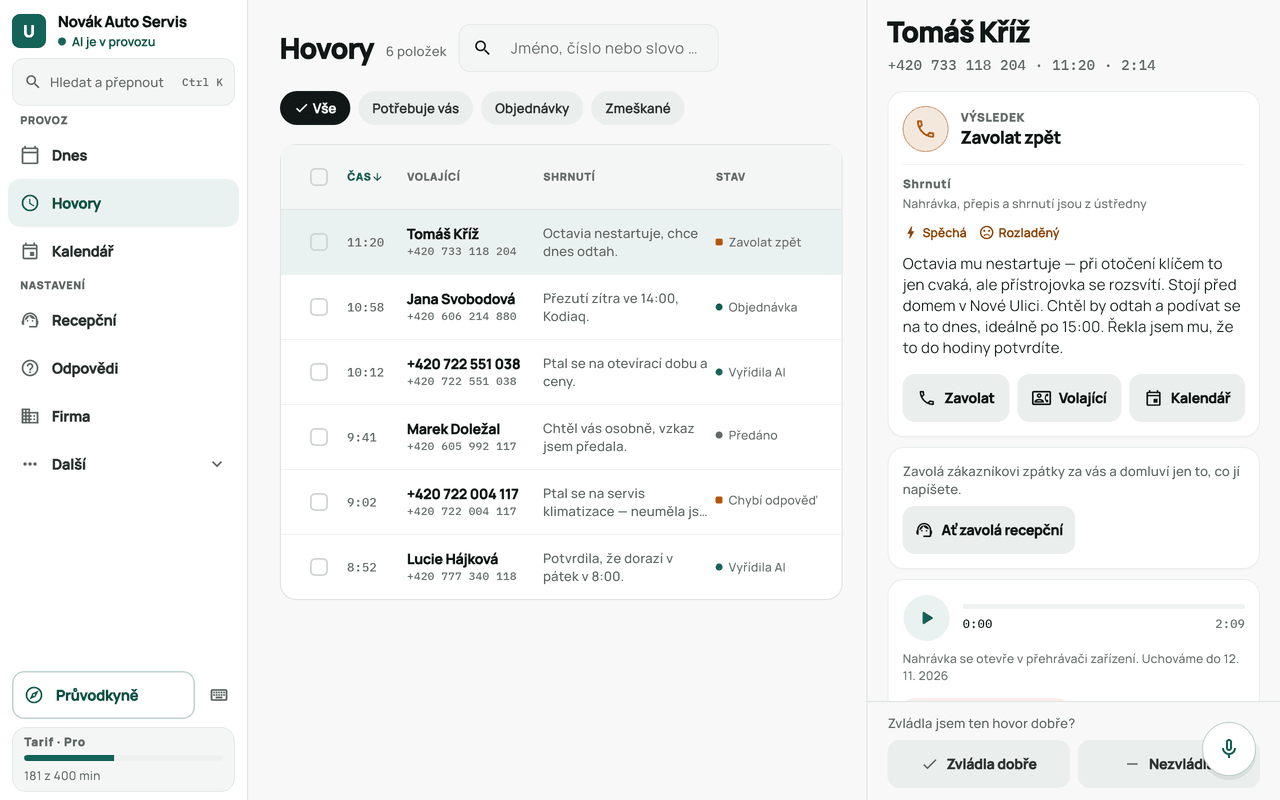Check the Marek Doležal row checkbox
This screenshot has height=800, width=1280.
(319, 437)
